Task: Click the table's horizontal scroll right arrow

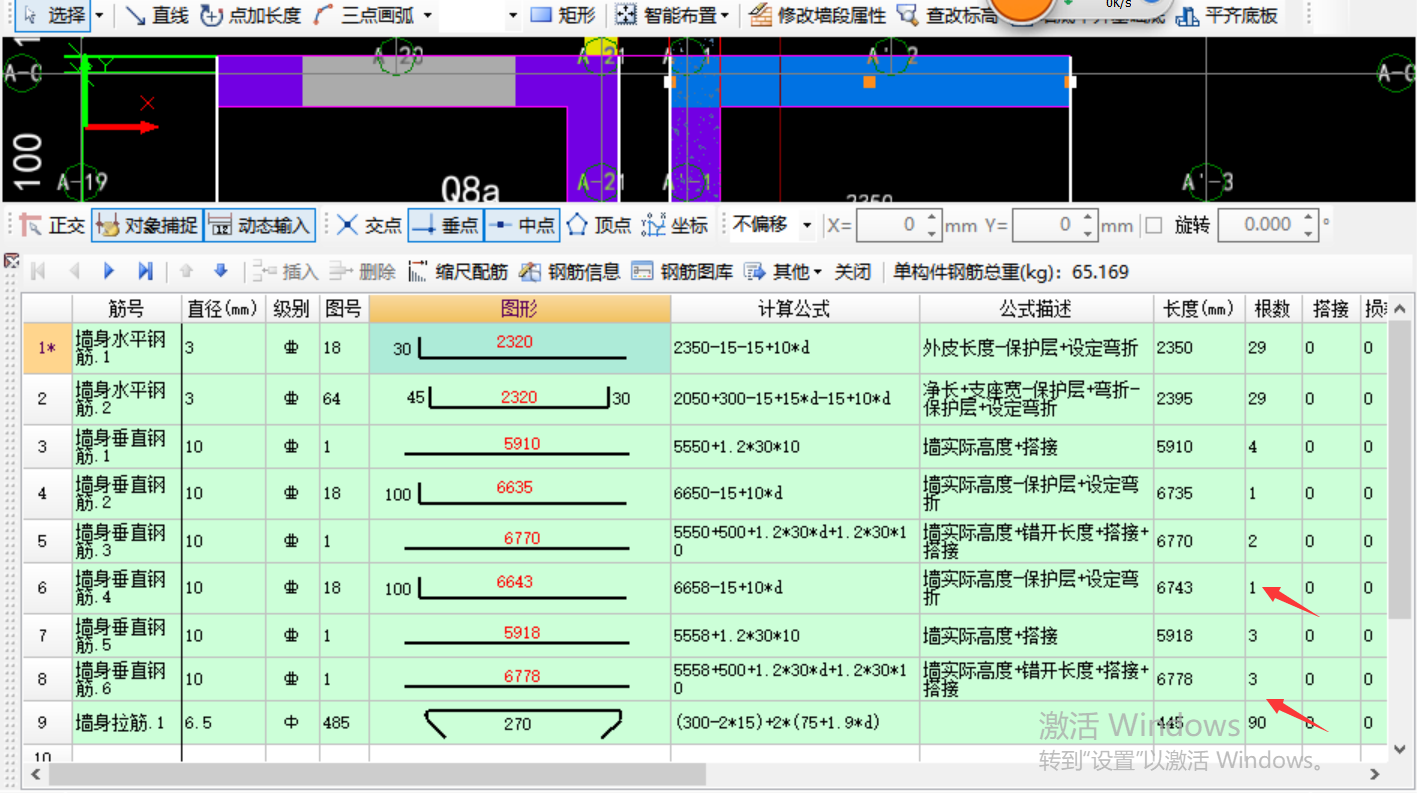Action: 1376,774
